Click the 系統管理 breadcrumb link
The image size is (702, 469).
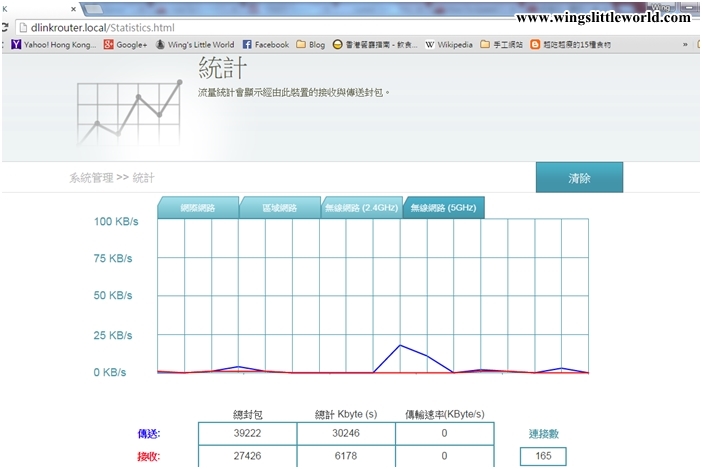(90, 177)
